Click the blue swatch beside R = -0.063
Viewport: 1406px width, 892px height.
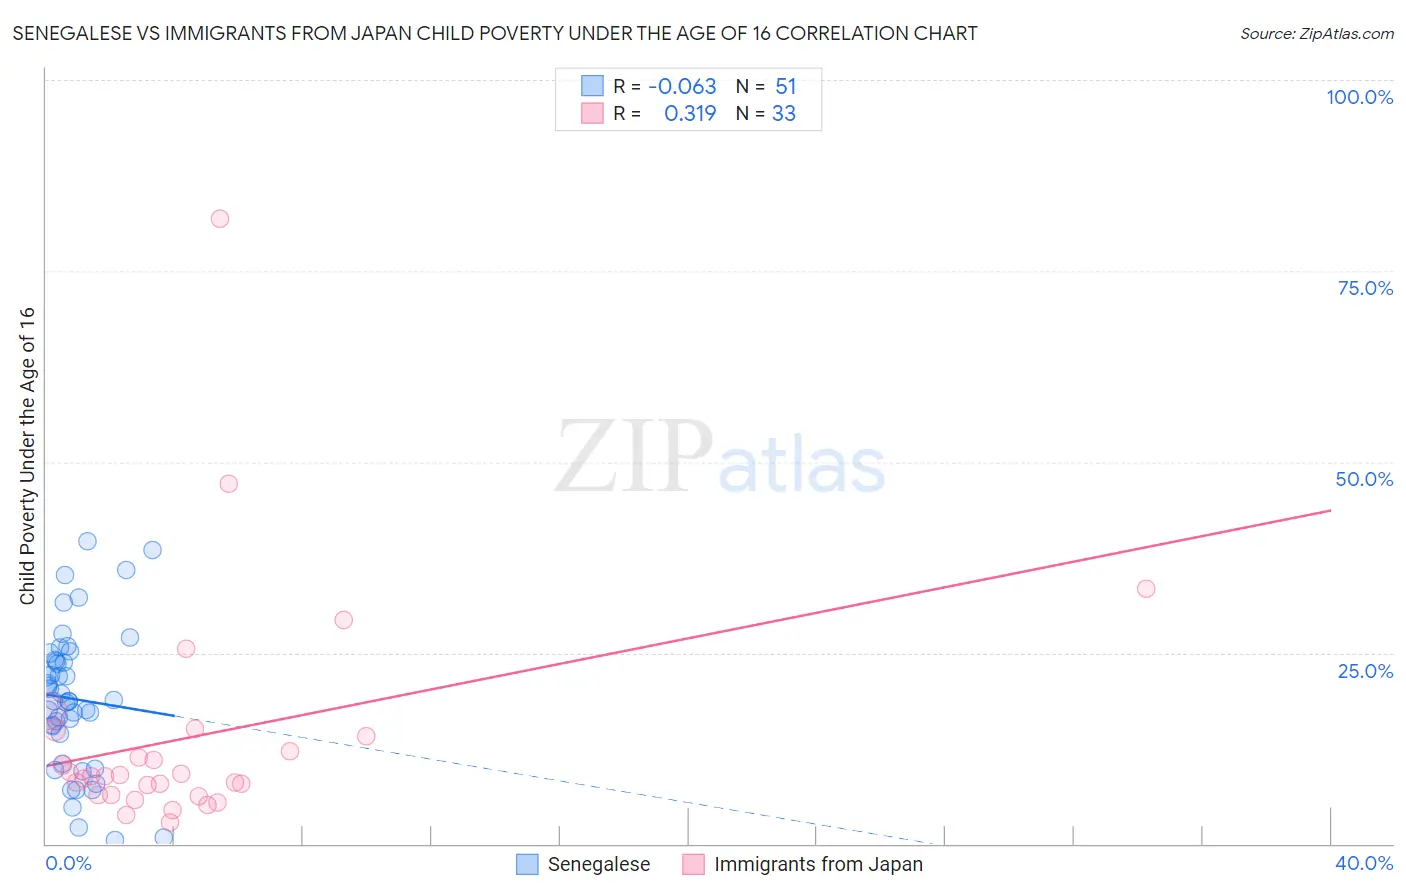tap(592, 86)
